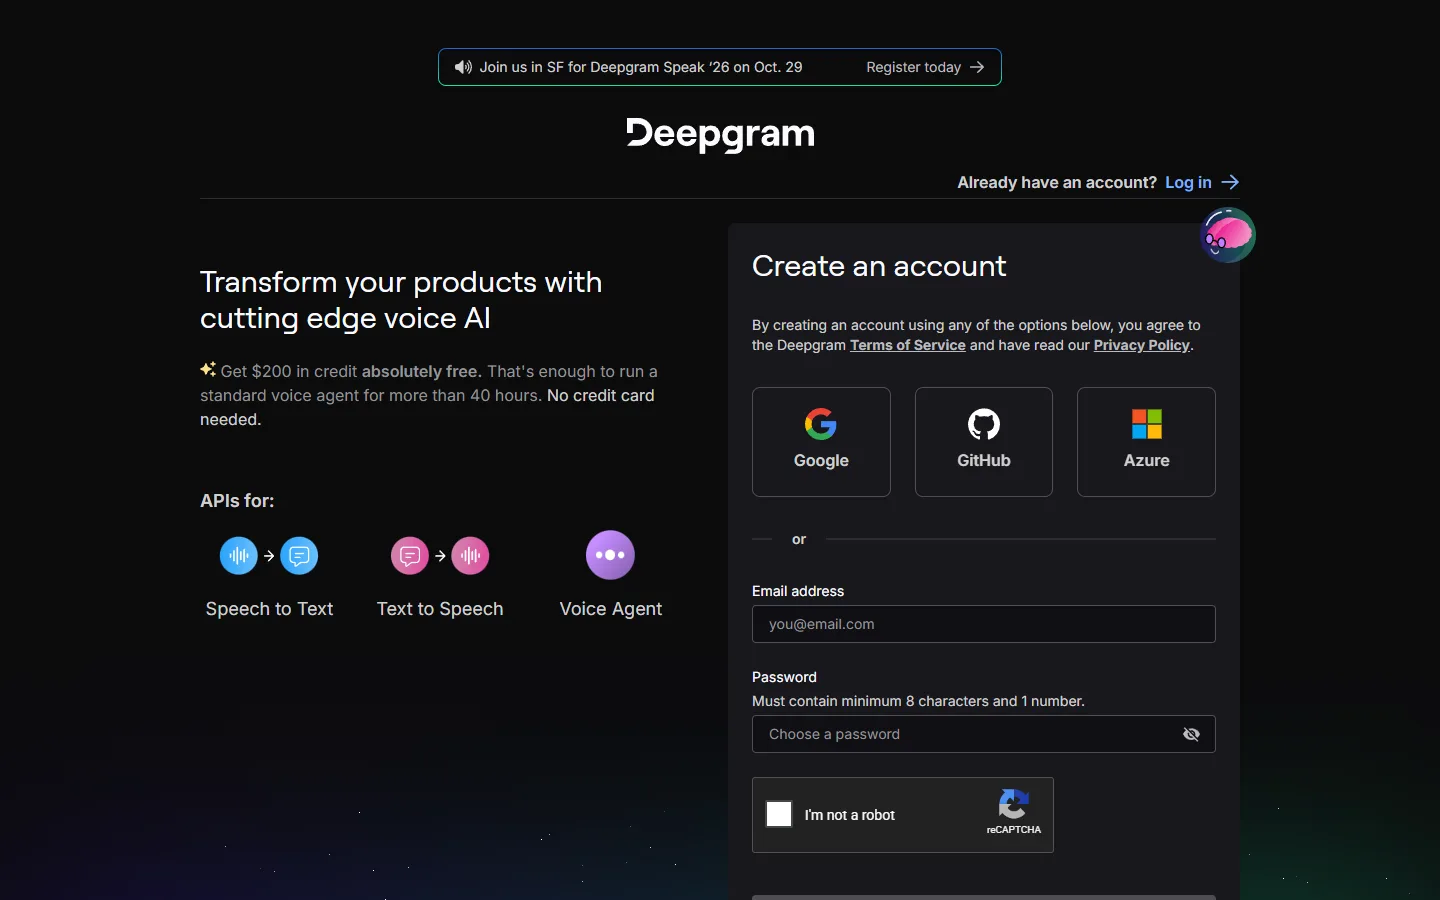The height and width of the screenshot is (900, 1440).
Task: Click the arrow icon beside Log in
Action: [x=1230, y=182]
